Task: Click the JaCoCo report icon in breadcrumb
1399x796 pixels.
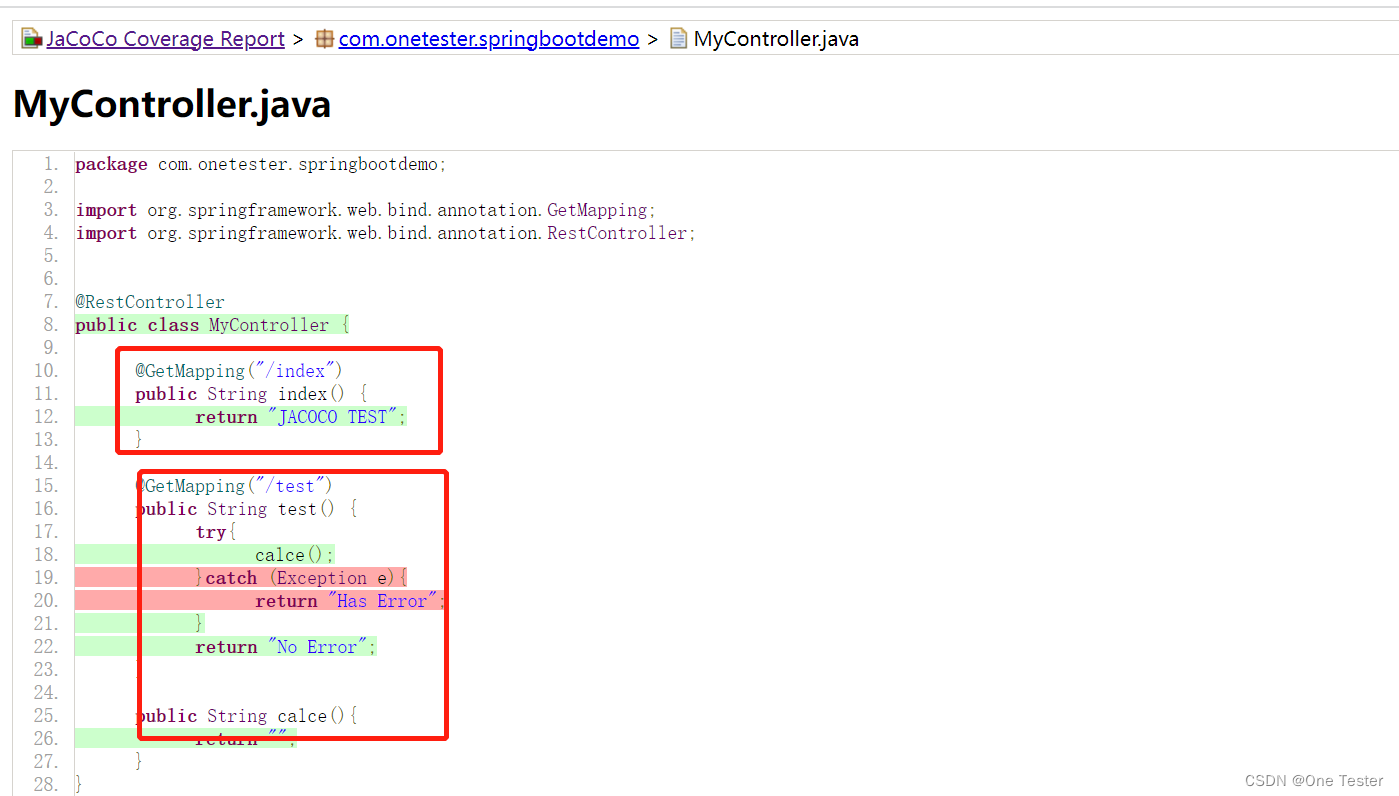Action: click(32, 39)
